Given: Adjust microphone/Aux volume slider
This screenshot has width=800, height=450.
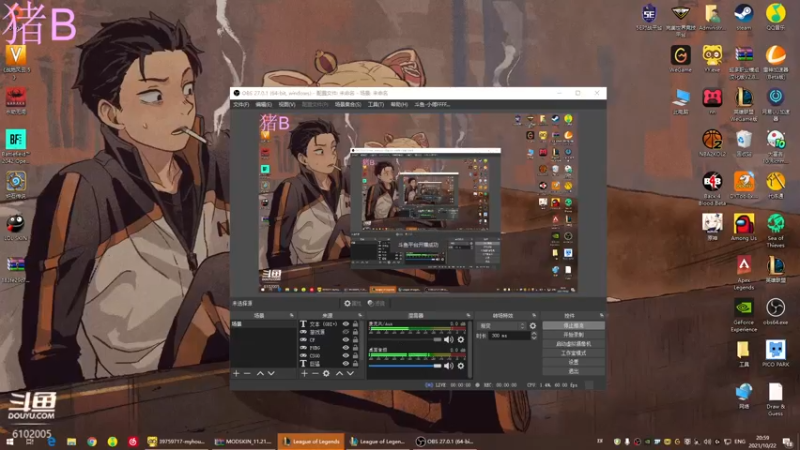Looking at the screenshot, I should [405, 339].
